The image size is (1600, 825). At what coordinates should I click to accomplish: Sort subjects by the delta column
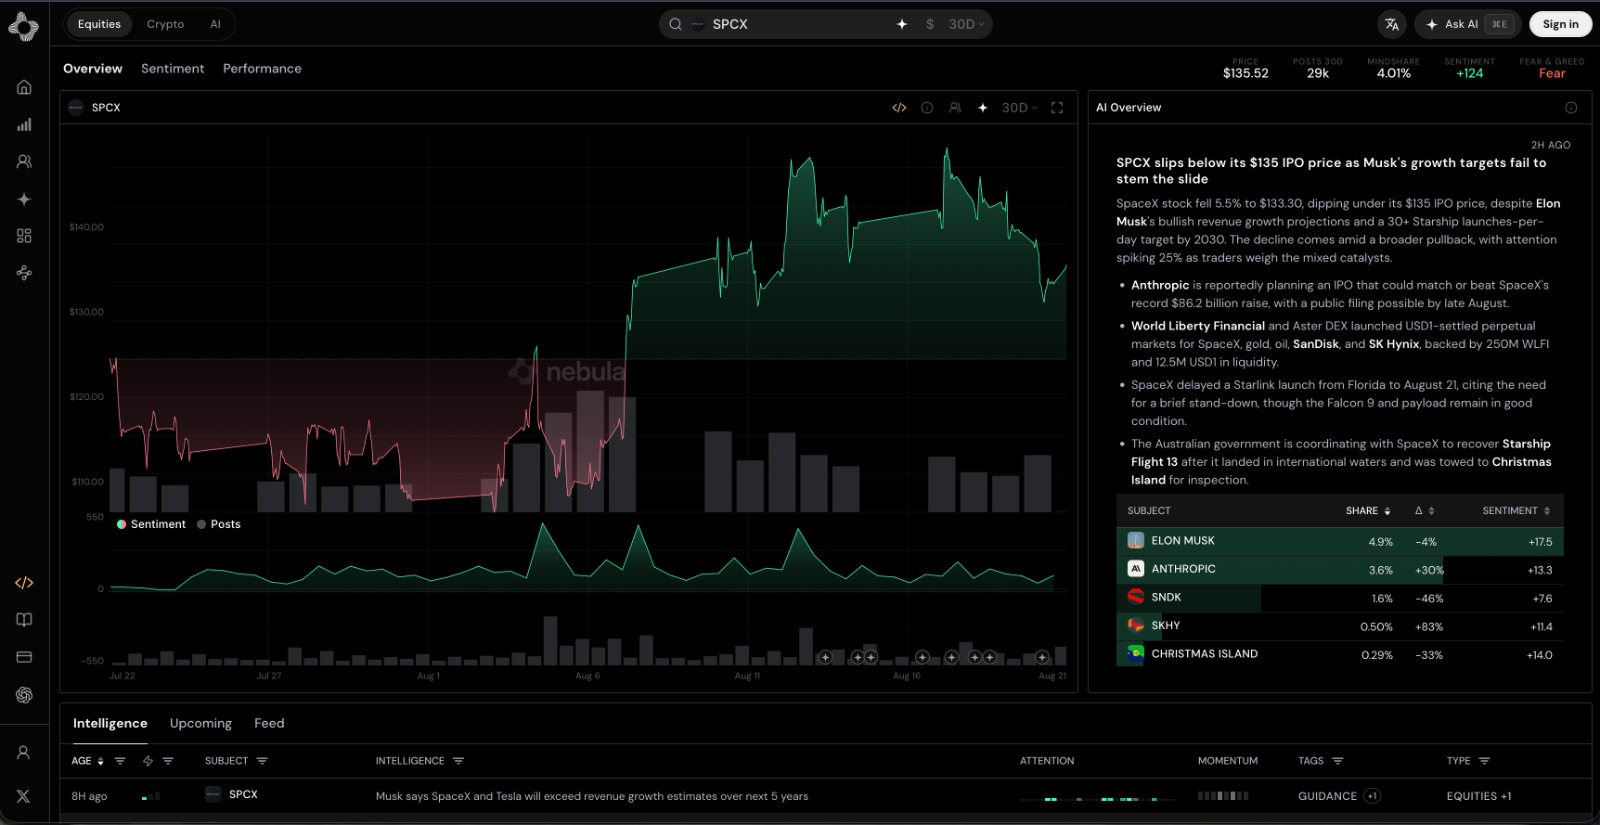[1425, 511]
